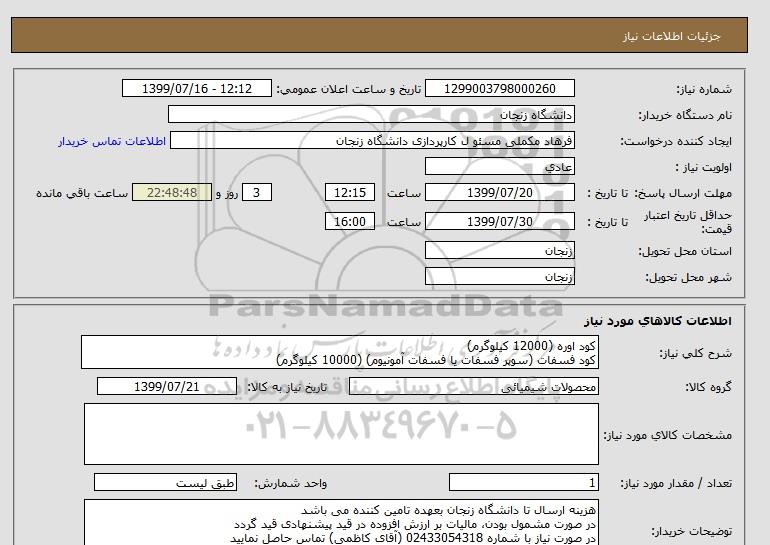Click remaining days field showing 3

coord(256,192)
